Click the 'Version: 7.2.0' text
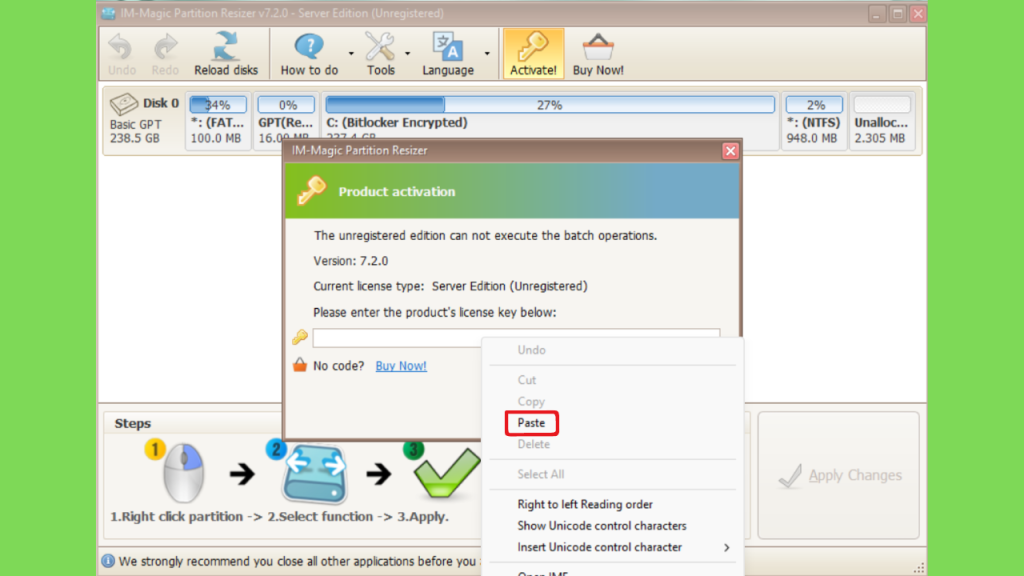Image resolution: width=1024 pixels, height=576 pixels. tap(351, 261)
